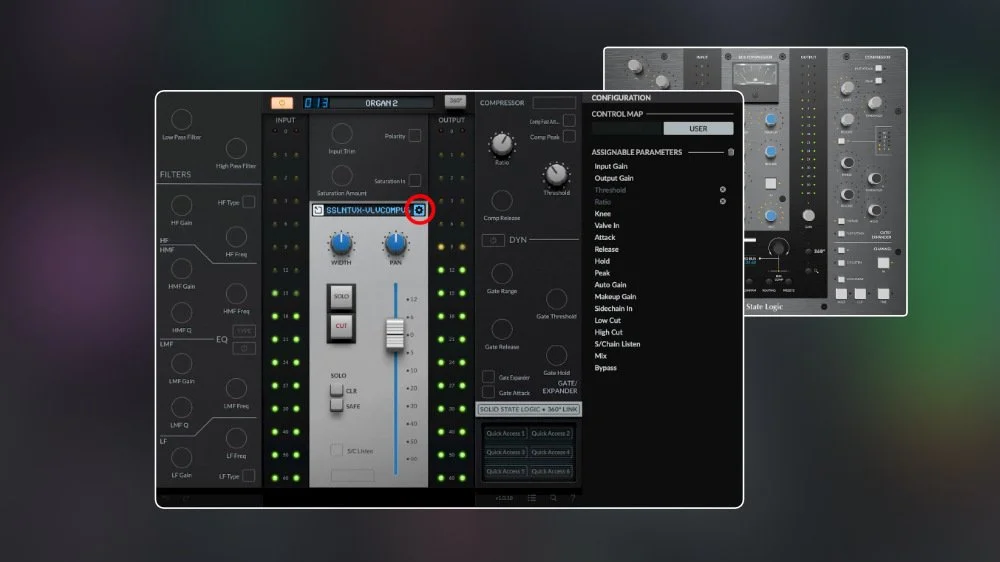Viewport: 1000px width, 562px height.
Task: Click the Low Pass Filter knob
Action: 181,119
